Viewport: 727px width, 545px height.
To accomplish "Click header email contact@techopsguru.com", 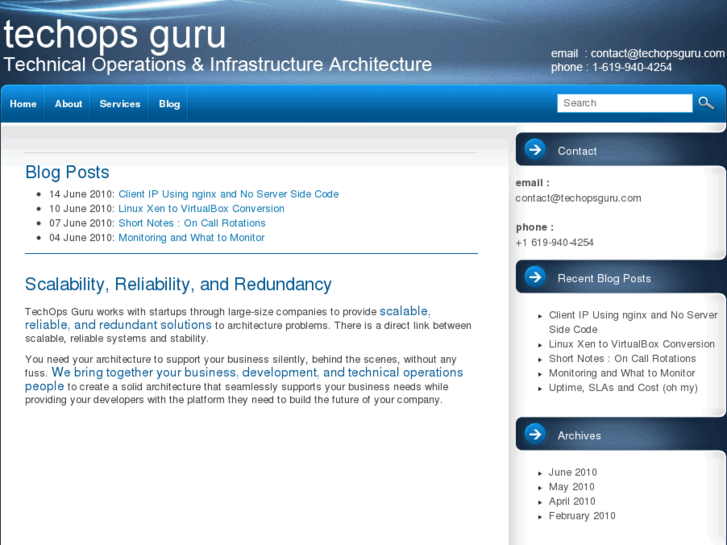I will tap(657, 53).
